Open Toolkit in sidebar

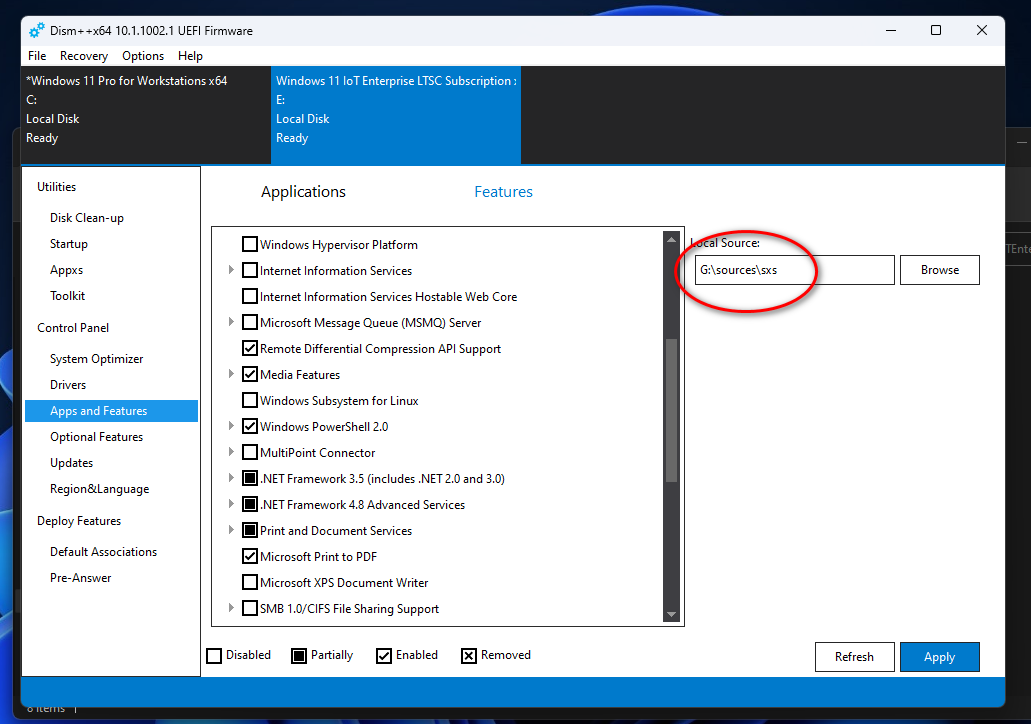tap(67, 296)
